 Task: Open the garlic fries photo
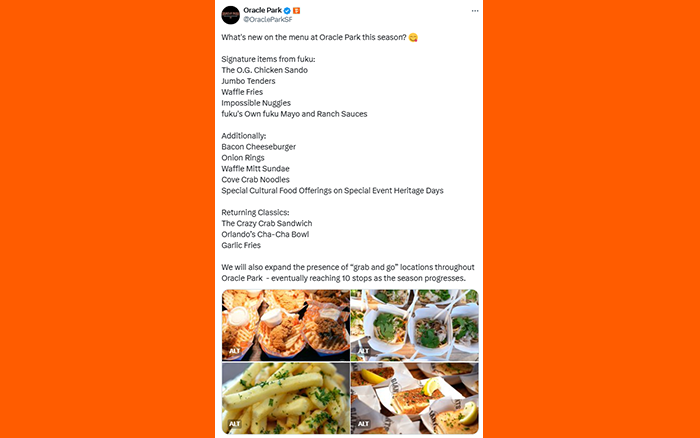(286, 398)
